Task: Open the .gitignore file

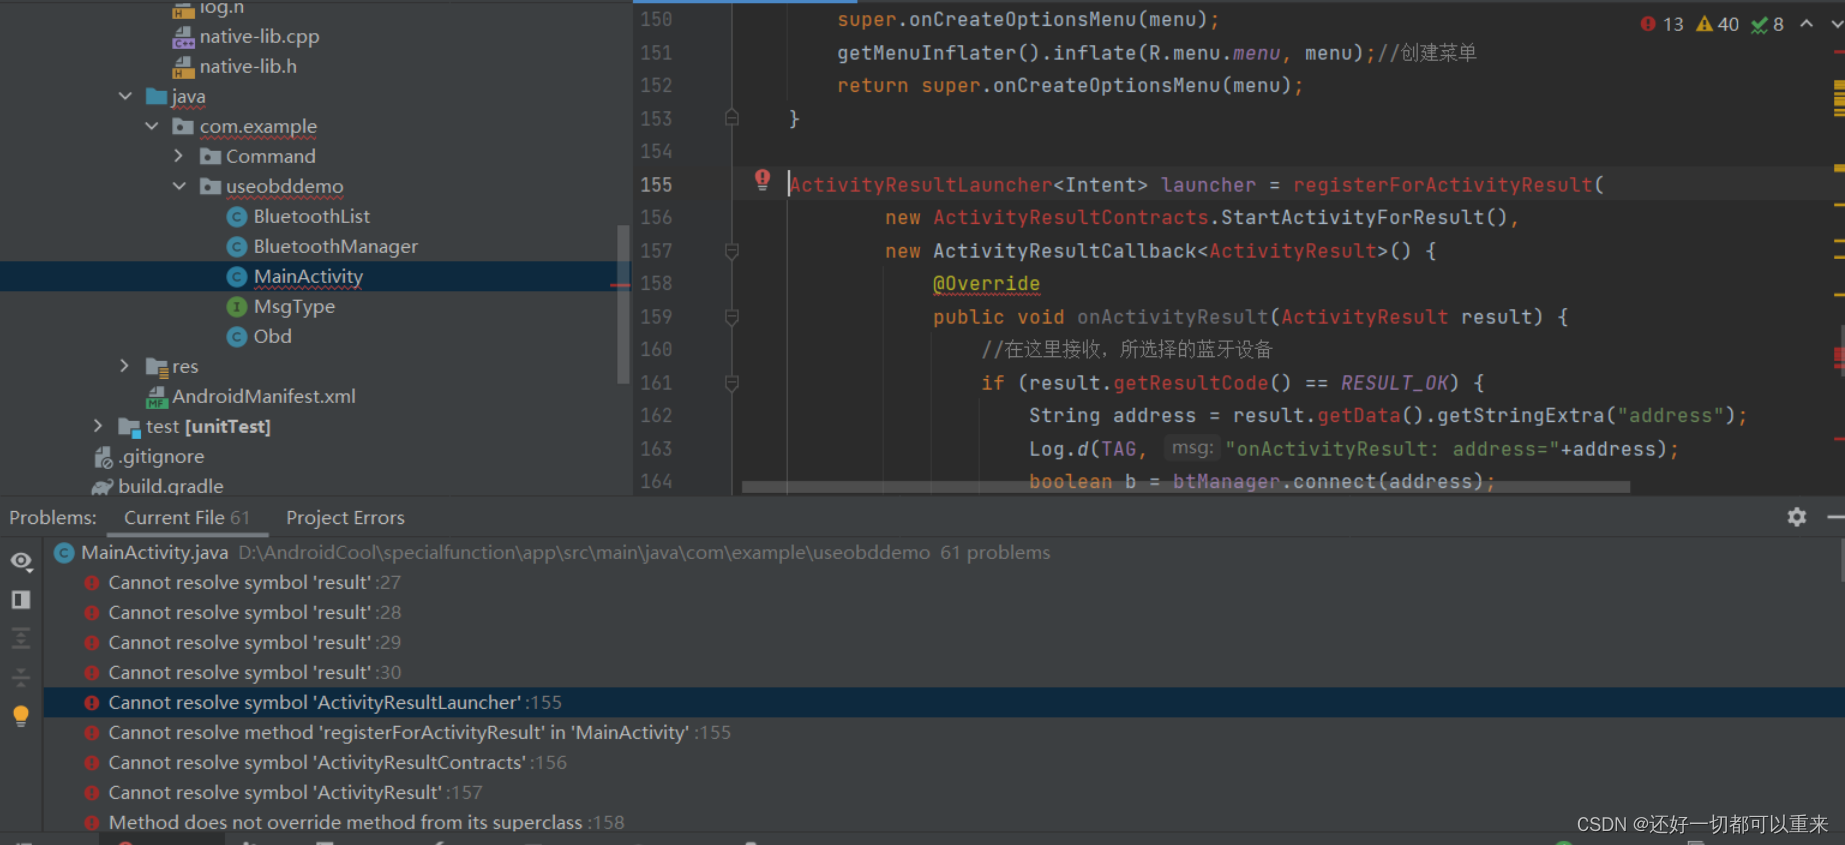Action: (161, 457)
